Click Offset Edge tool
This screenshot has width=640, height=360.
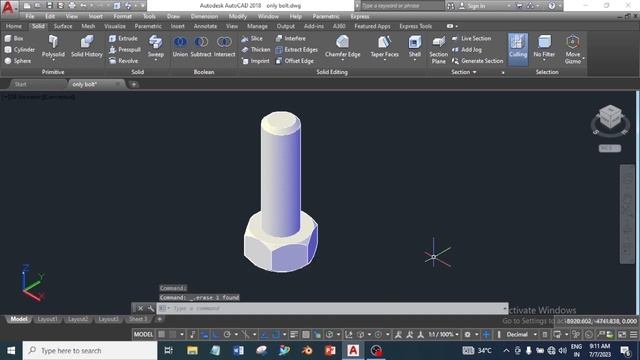coord(295,61)
